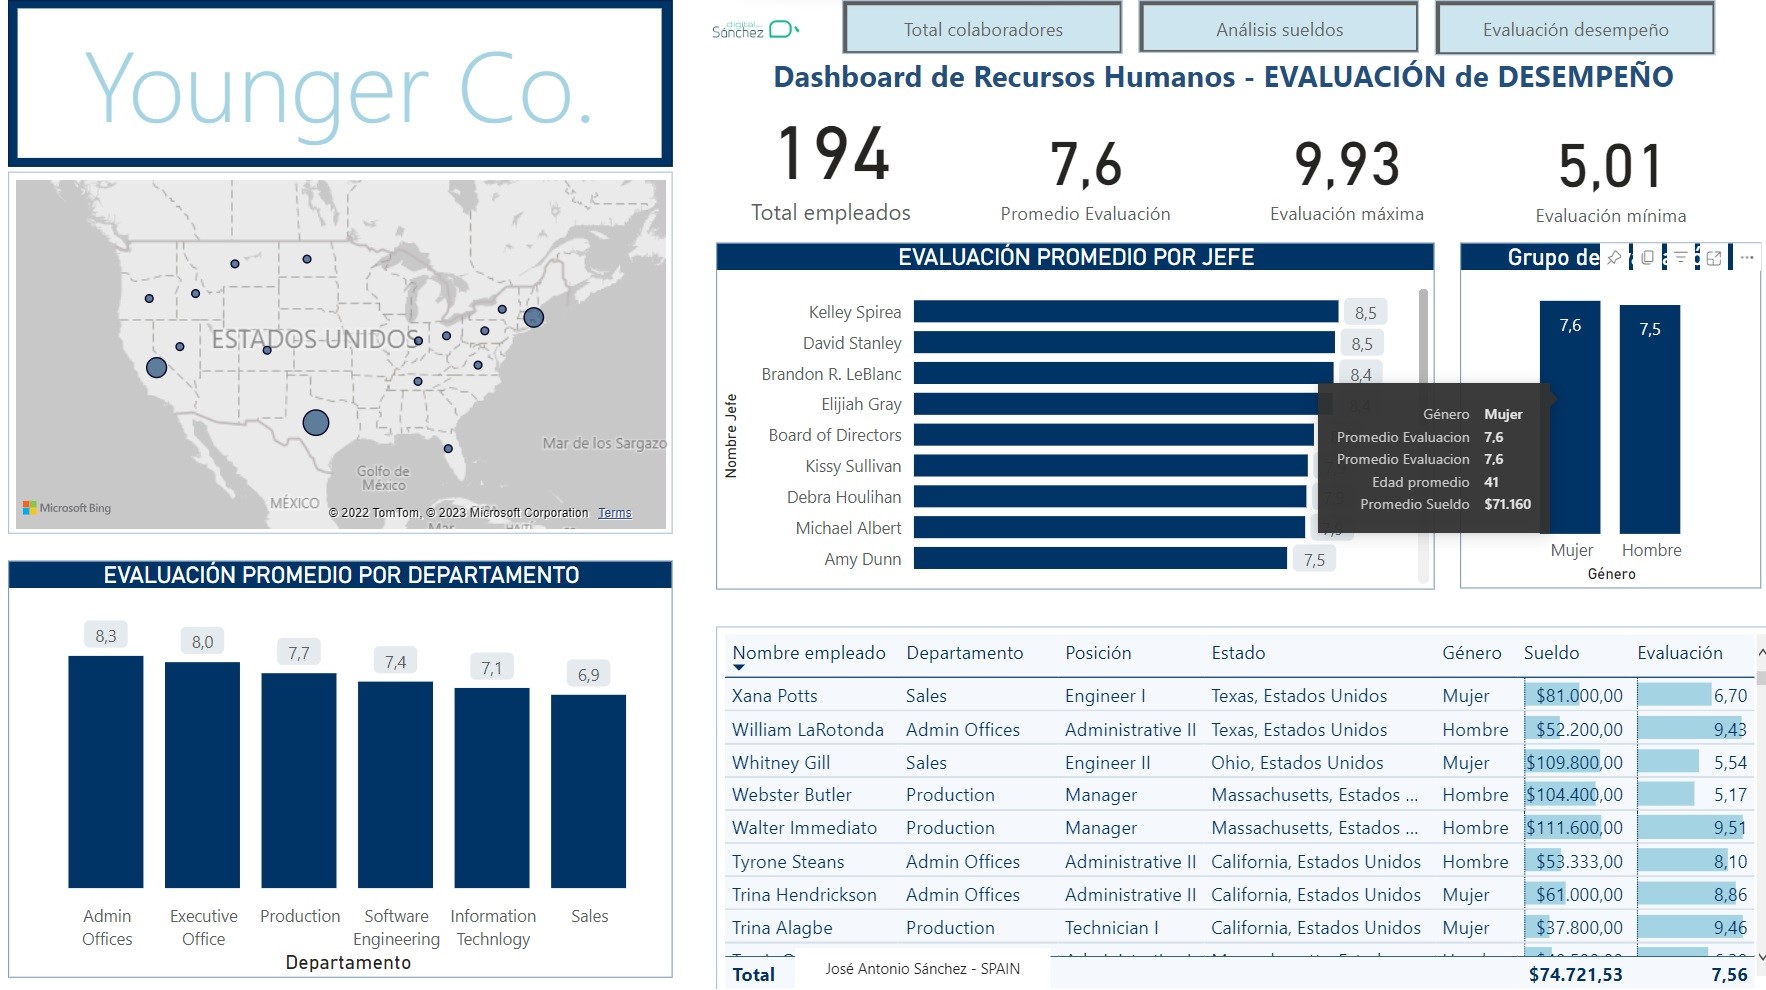
Task: Click the Admin Offices department bar
Action: [x=106, y=771]
